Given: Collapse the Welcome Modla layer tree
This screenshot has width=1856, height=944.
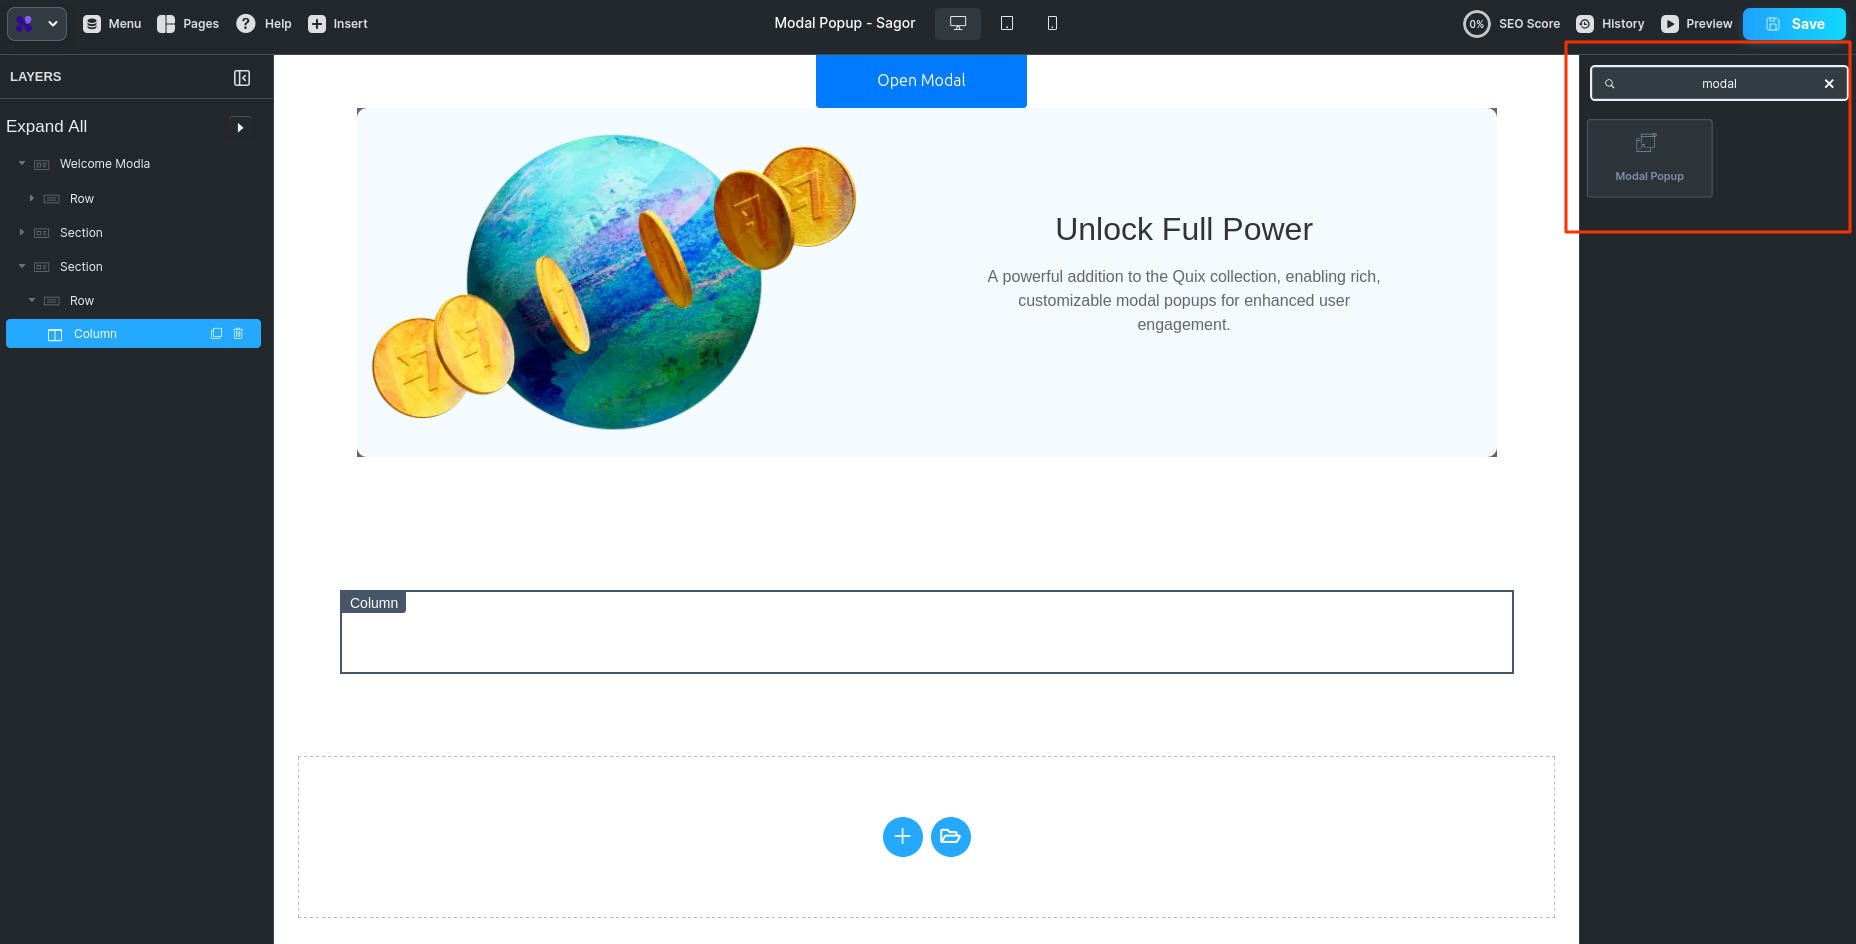Looking at the screenshot, I should (22, 164).
